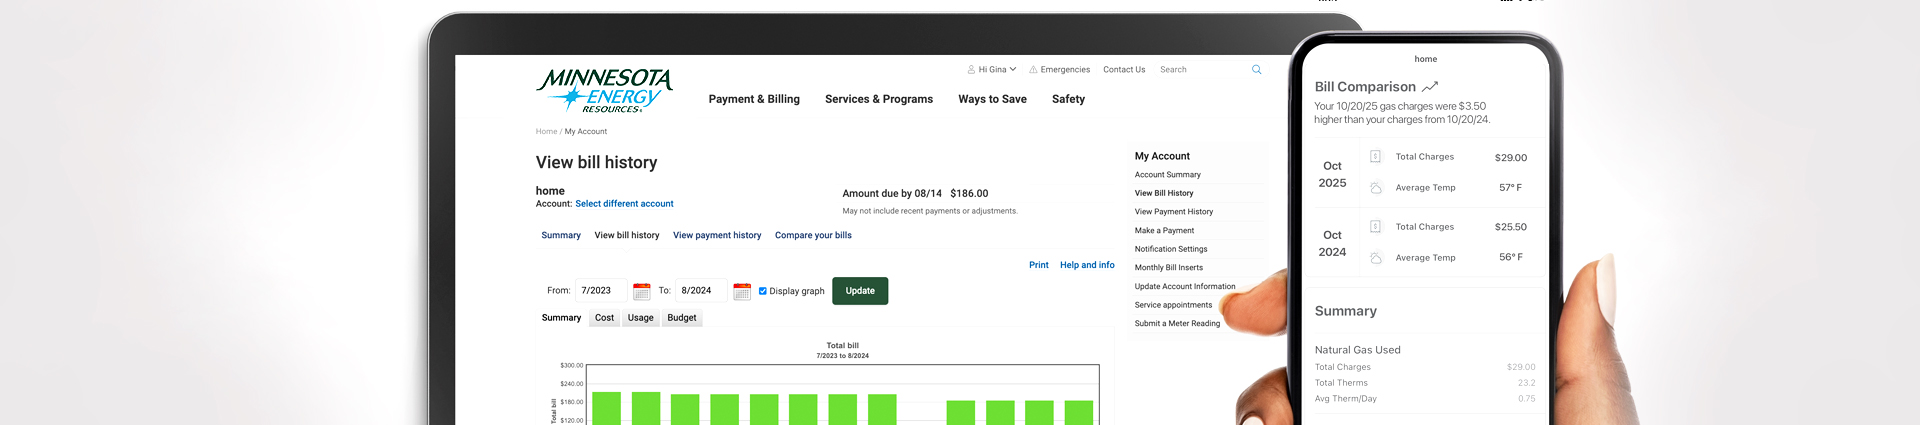1920x425 pixels.
Task: Click the Search input field
Action: pos(1203,70)
